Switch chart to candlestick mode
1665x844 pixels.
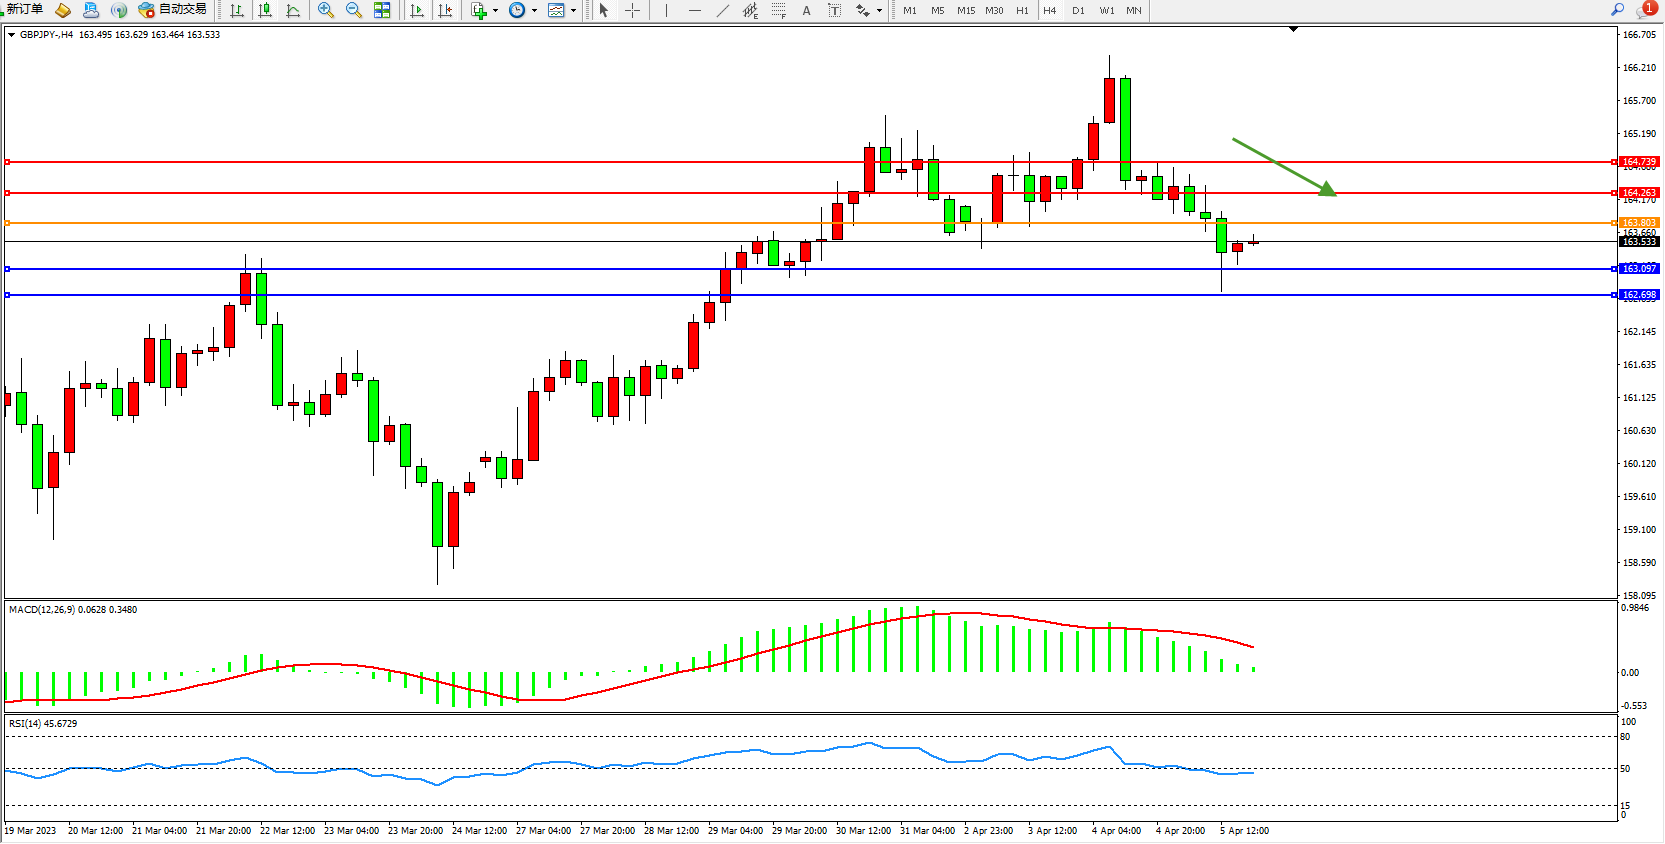265,10
